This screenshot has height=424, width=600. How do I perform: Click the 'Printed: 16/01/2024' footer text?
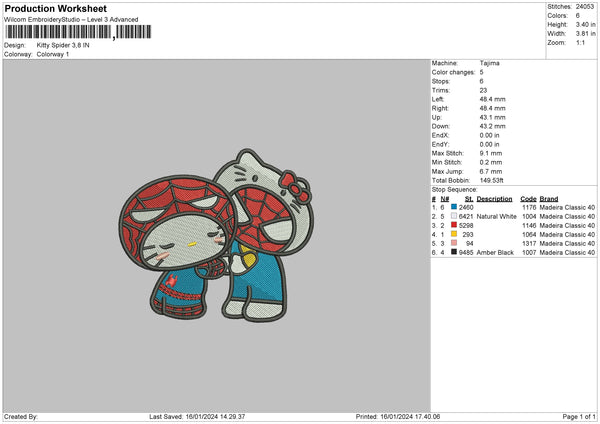click(x=398, y=417)
